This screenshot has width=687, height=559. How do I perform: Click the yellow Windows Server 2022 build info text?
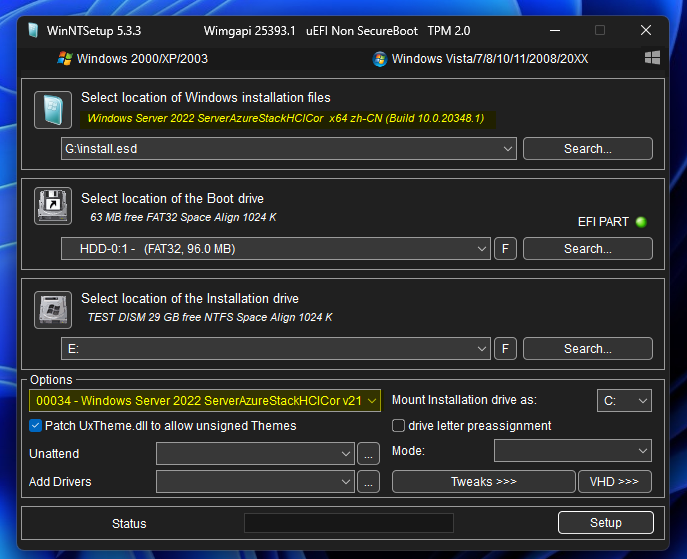point(286,118)
